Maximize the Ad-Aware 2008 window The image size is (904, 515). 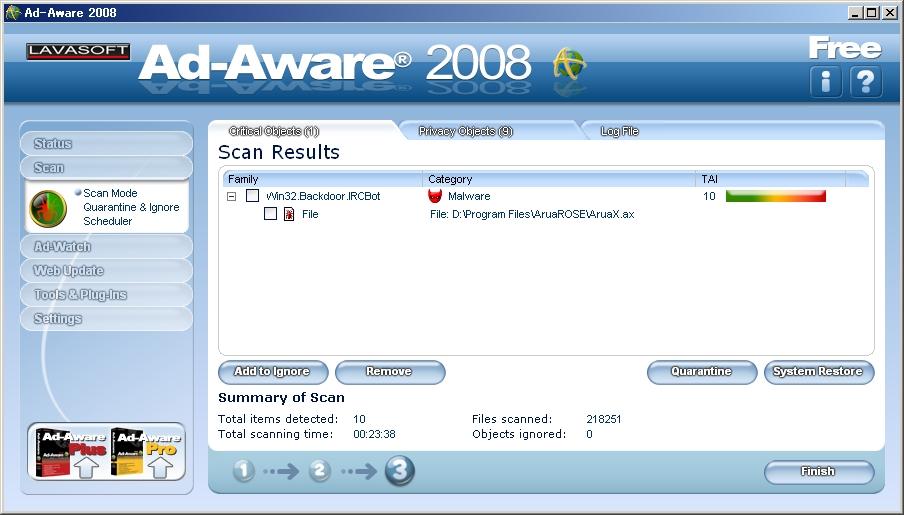tap(872, 13)
